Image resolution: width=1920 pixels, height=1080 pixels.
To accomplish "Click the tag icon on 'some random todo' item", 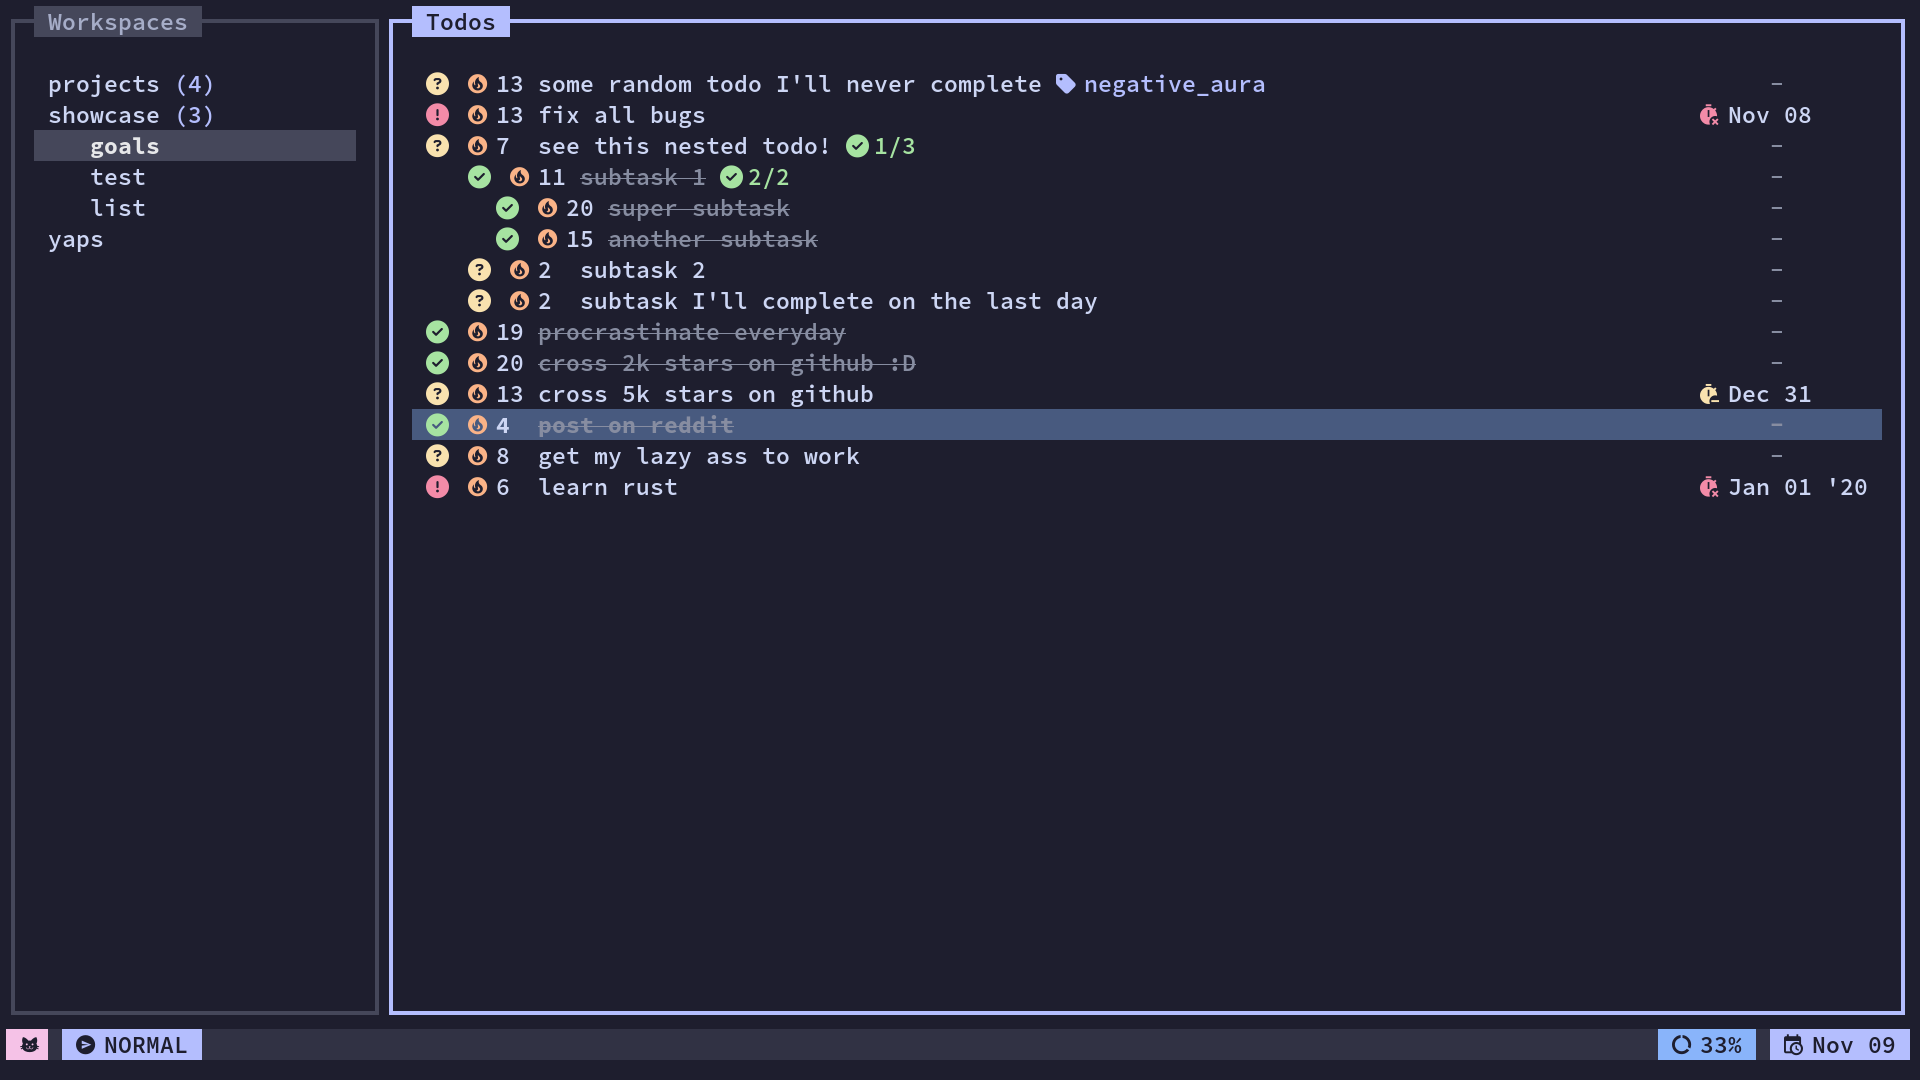I will [1065, 83].
